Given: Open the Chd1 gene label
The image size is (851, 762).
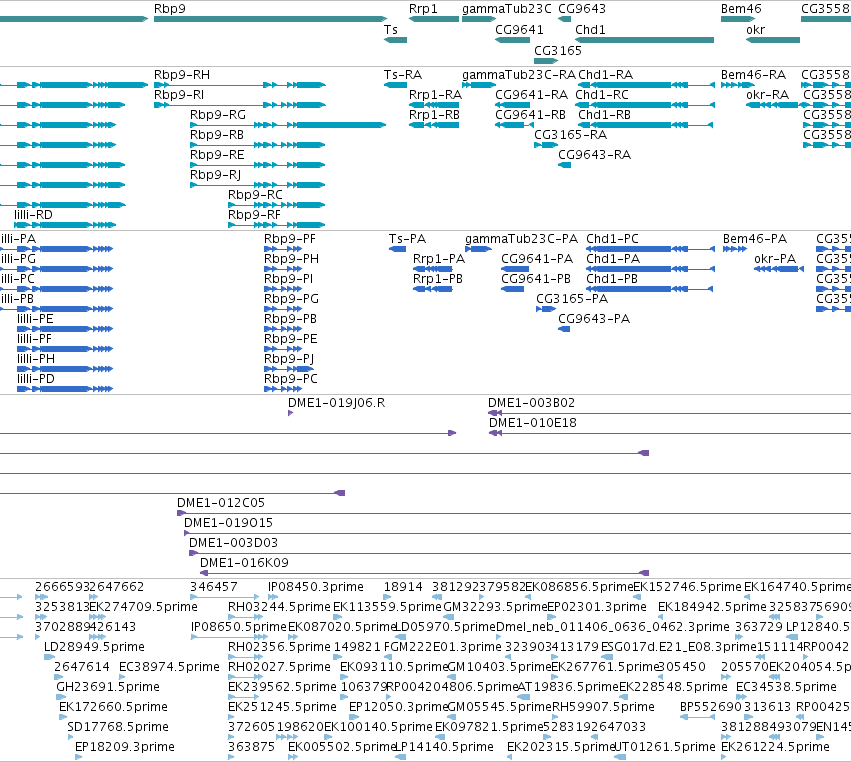Looking at the screenshot, I should tap(590, 30).
